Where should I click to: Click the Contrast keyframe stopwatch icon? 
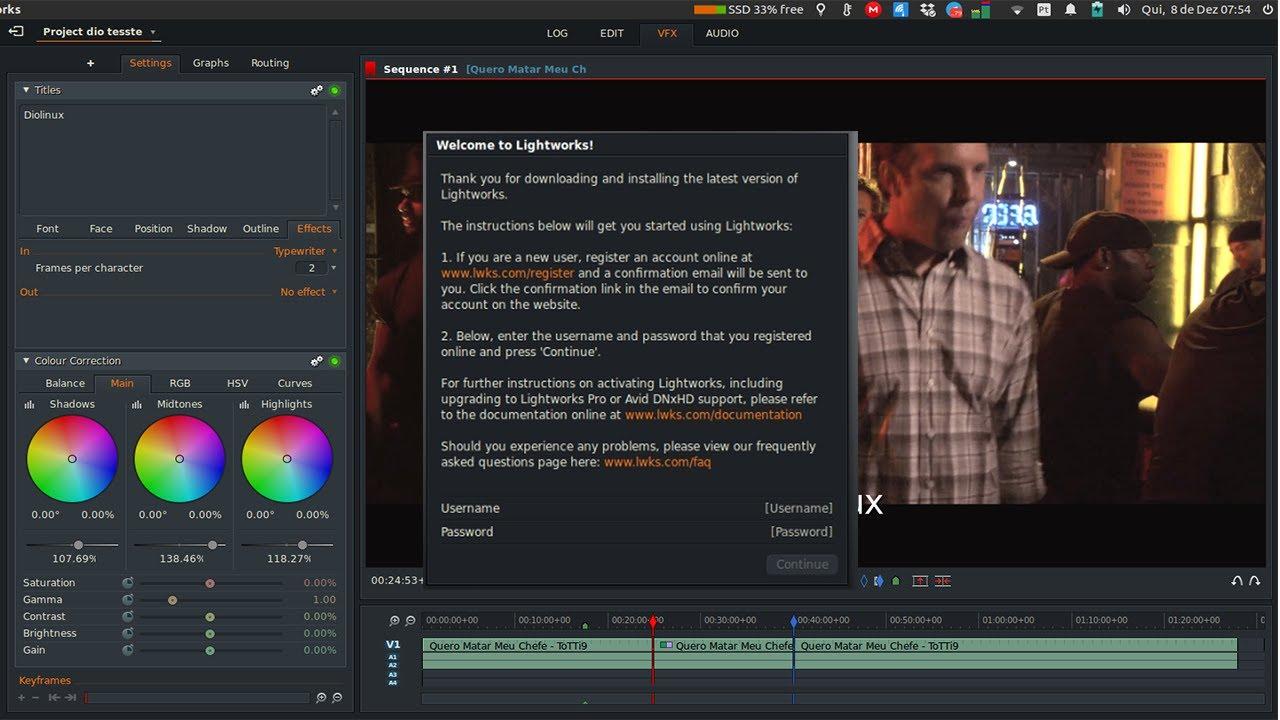pyautogui.click(x=128, y=617)
